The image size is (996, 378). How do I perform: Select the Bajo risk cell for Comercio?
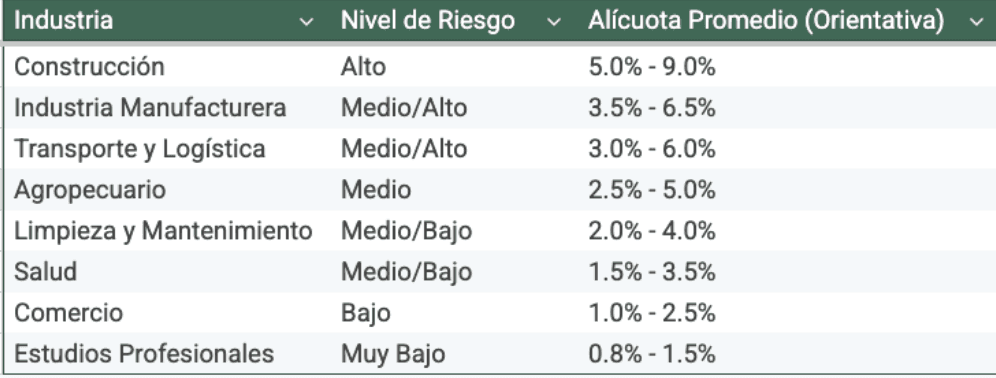click(x=453, y=313)
